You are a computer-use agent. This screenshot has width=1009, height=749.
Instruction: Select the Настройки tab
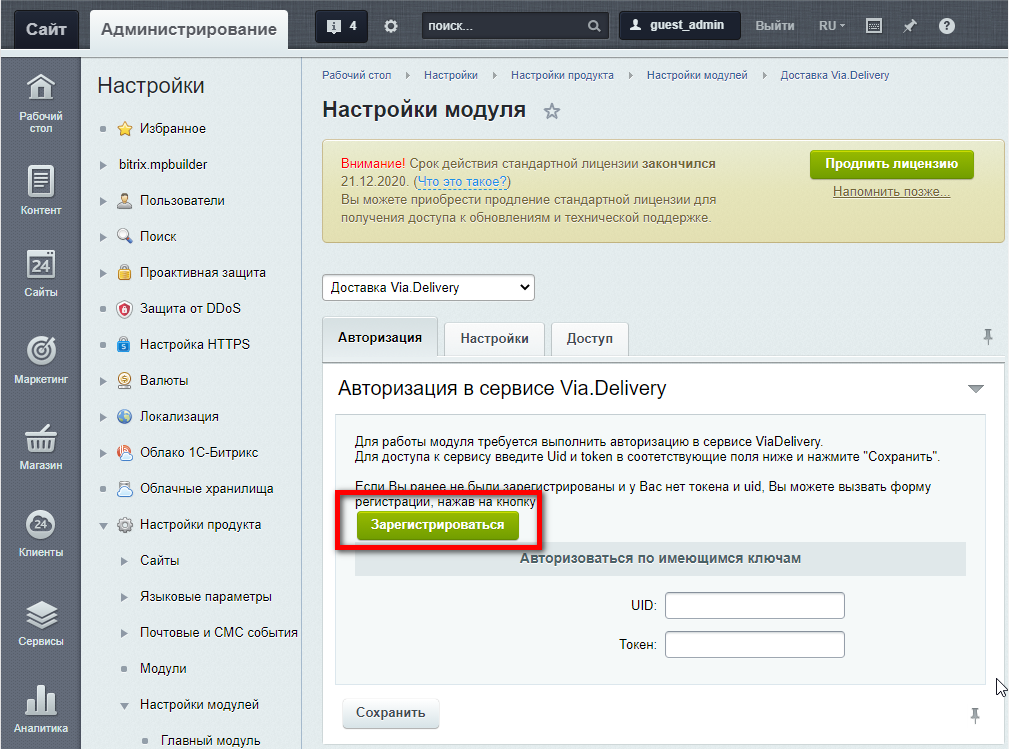pos(494,338)
